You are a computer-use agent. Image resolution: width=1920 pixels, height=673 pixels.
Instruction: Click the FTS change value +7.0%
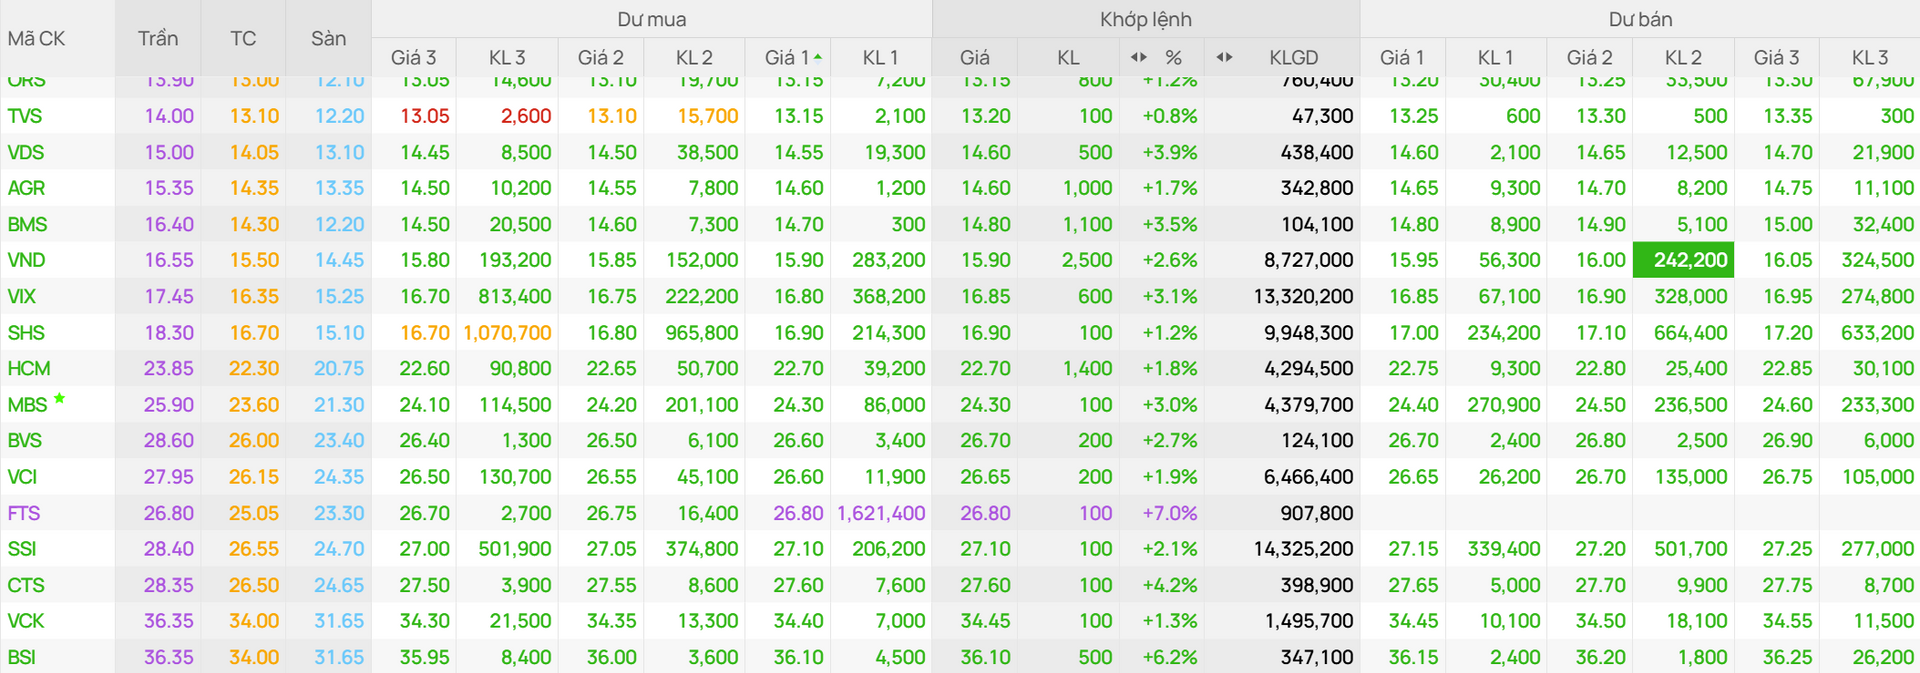point(1170,513)
